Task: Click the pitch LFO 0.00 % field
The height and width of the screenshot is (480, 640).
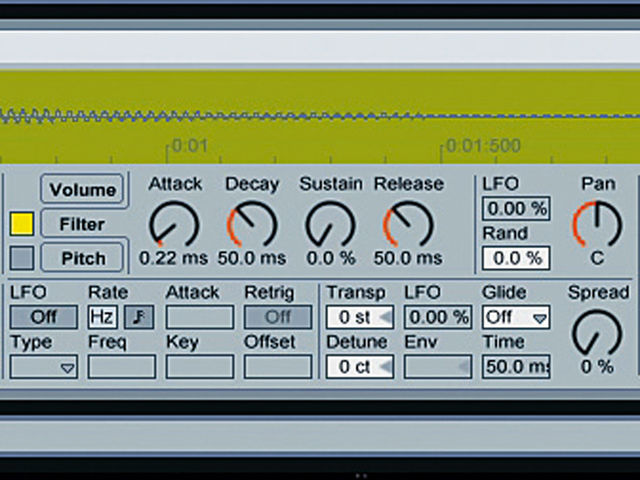Action: tap(438, 317)
